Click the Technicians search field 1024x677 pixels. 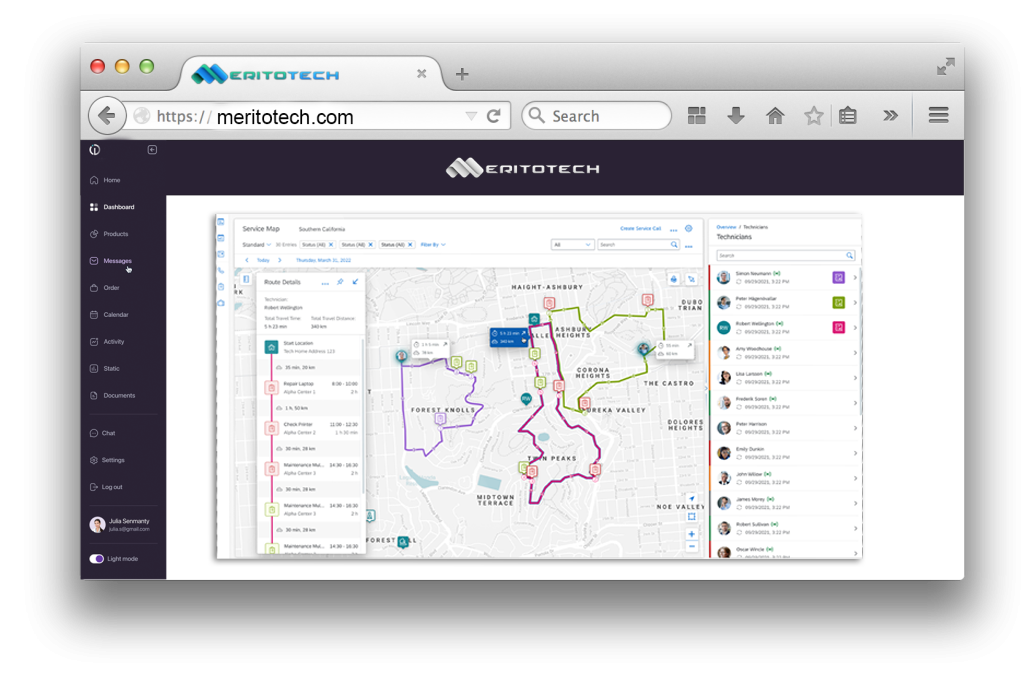pyautogui.click(x=786, y=255)
